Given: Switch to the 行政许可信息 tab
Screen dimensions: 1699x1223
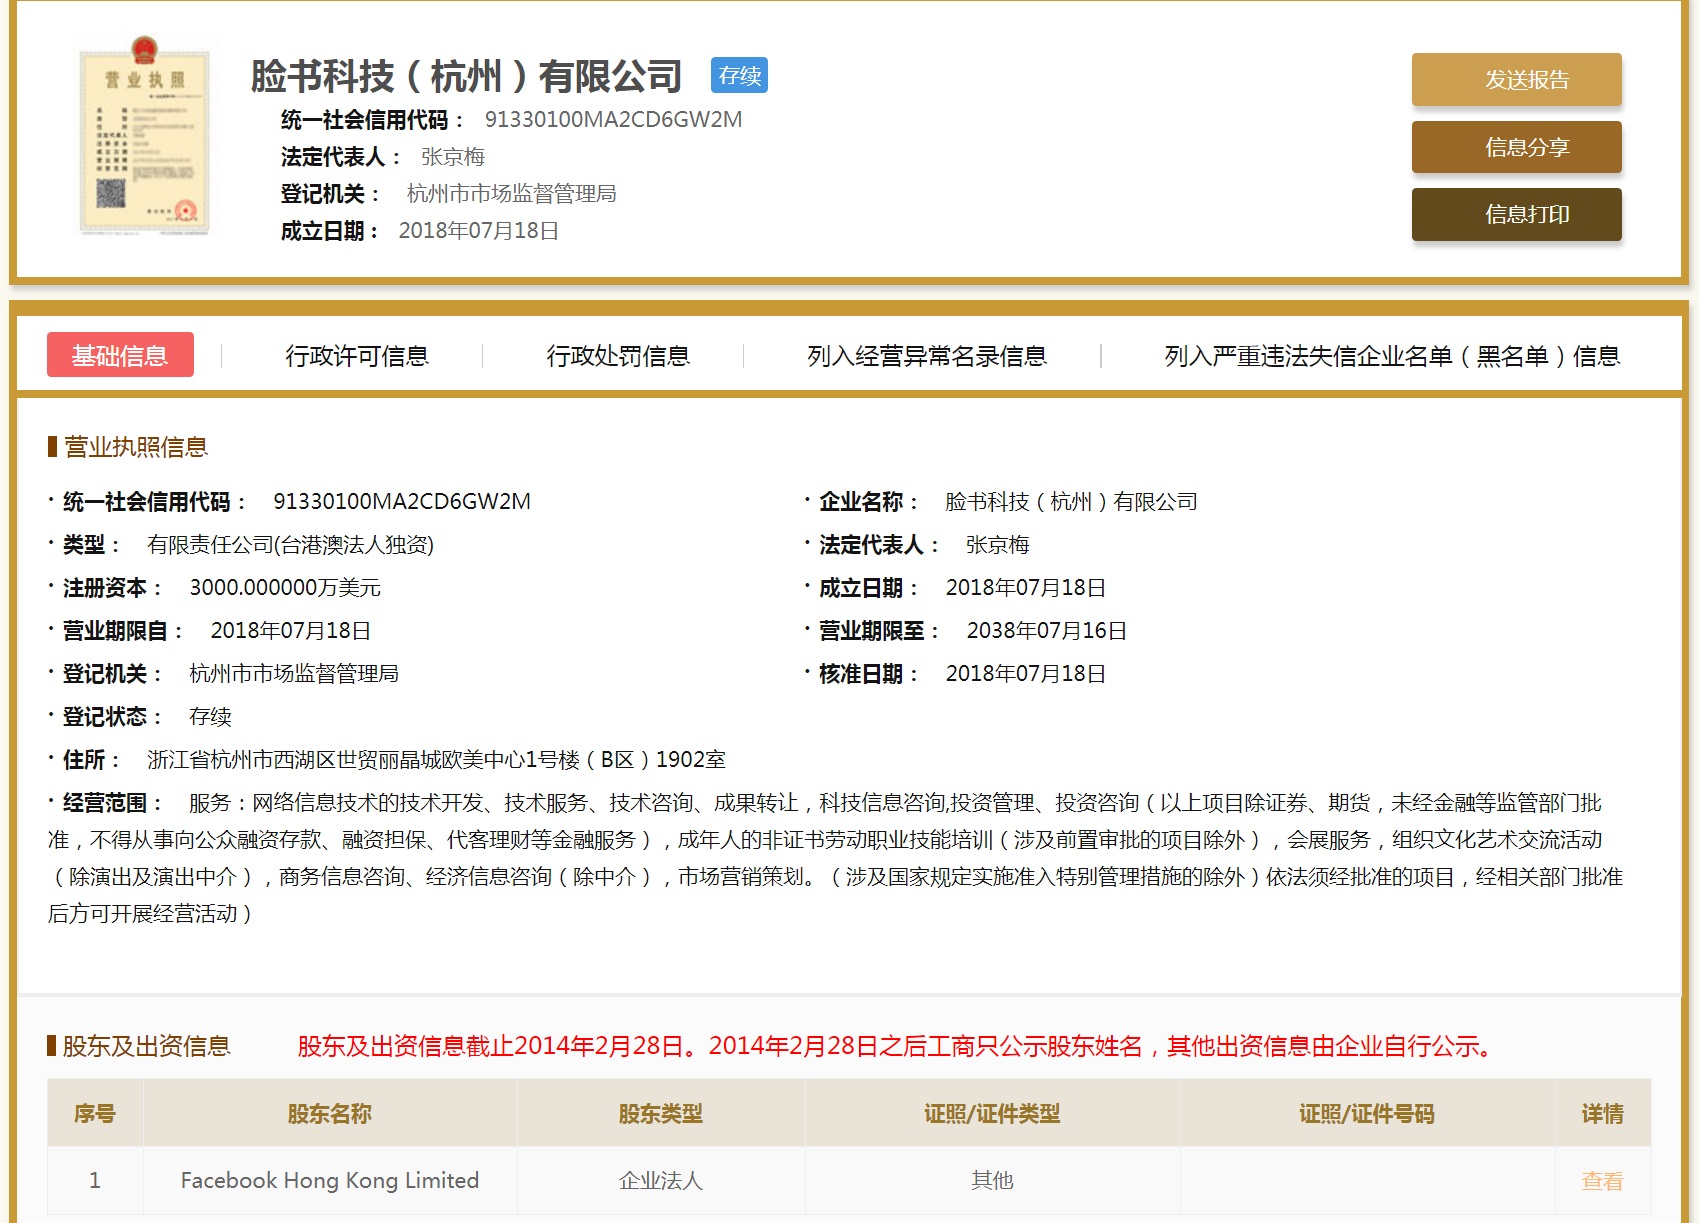Looking at the screenshot, I should (x=357, y=356).
